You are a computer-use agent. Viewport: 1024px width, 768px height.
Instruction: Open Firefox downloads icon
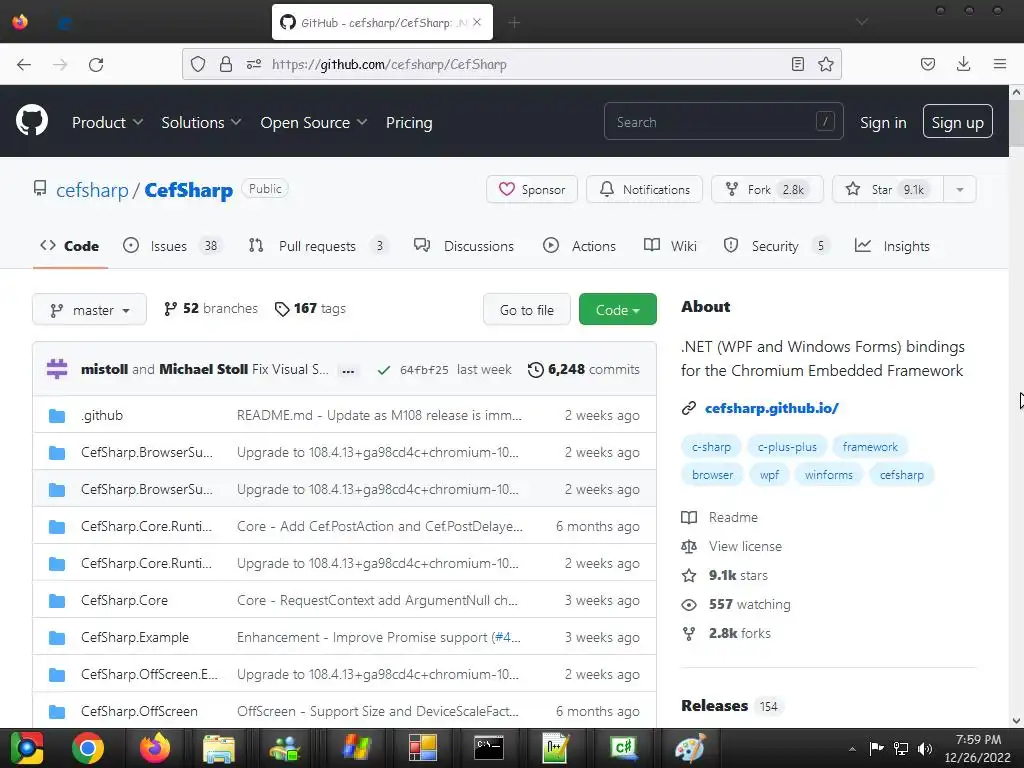pyautogui.click(x=963, y=64)
